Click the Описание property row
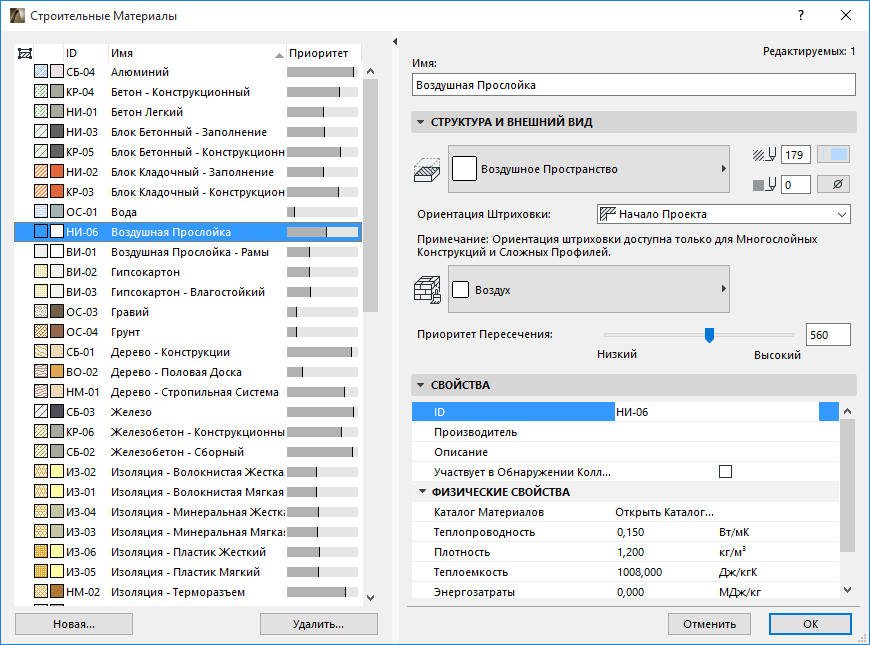This screenshot has height=645, width=870. tap(625, 452)
